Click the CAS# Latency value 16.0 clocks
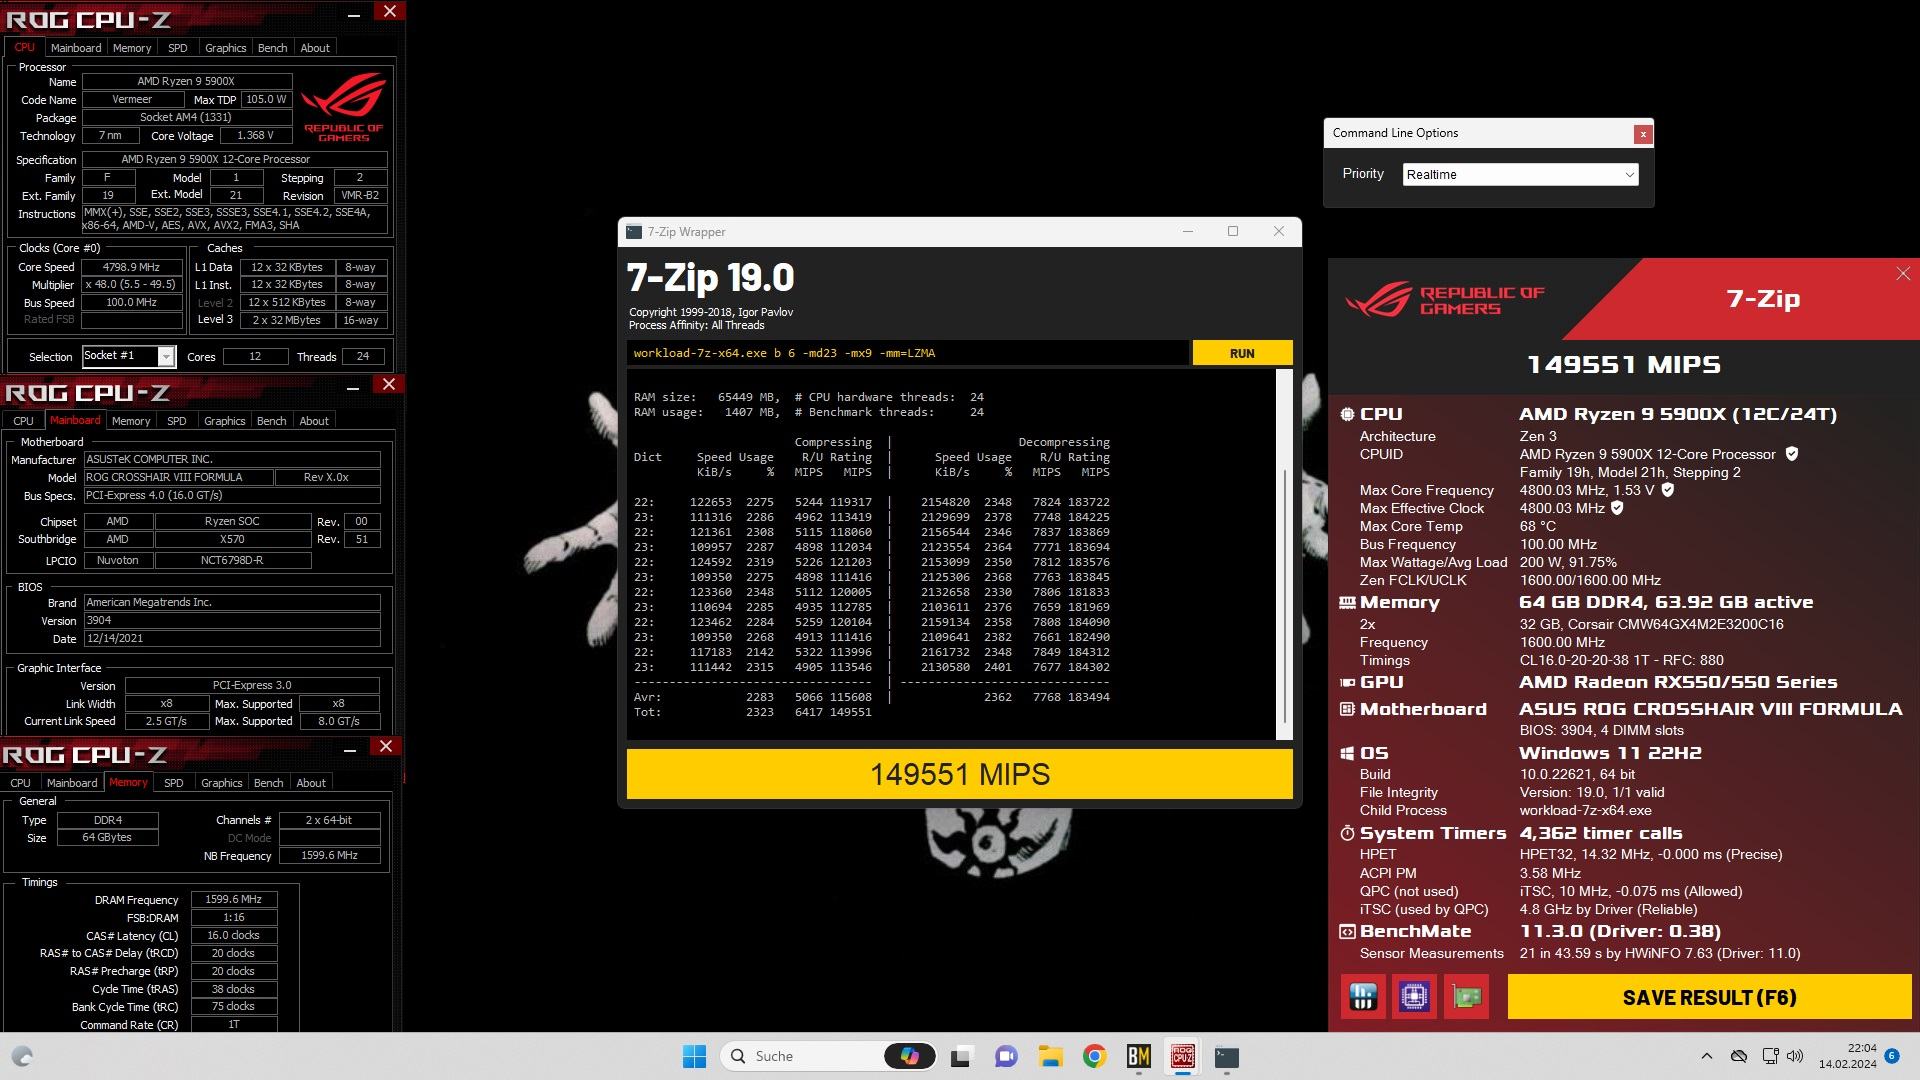This screenshot has width=1920, height=1080. (x=233, y=936)
